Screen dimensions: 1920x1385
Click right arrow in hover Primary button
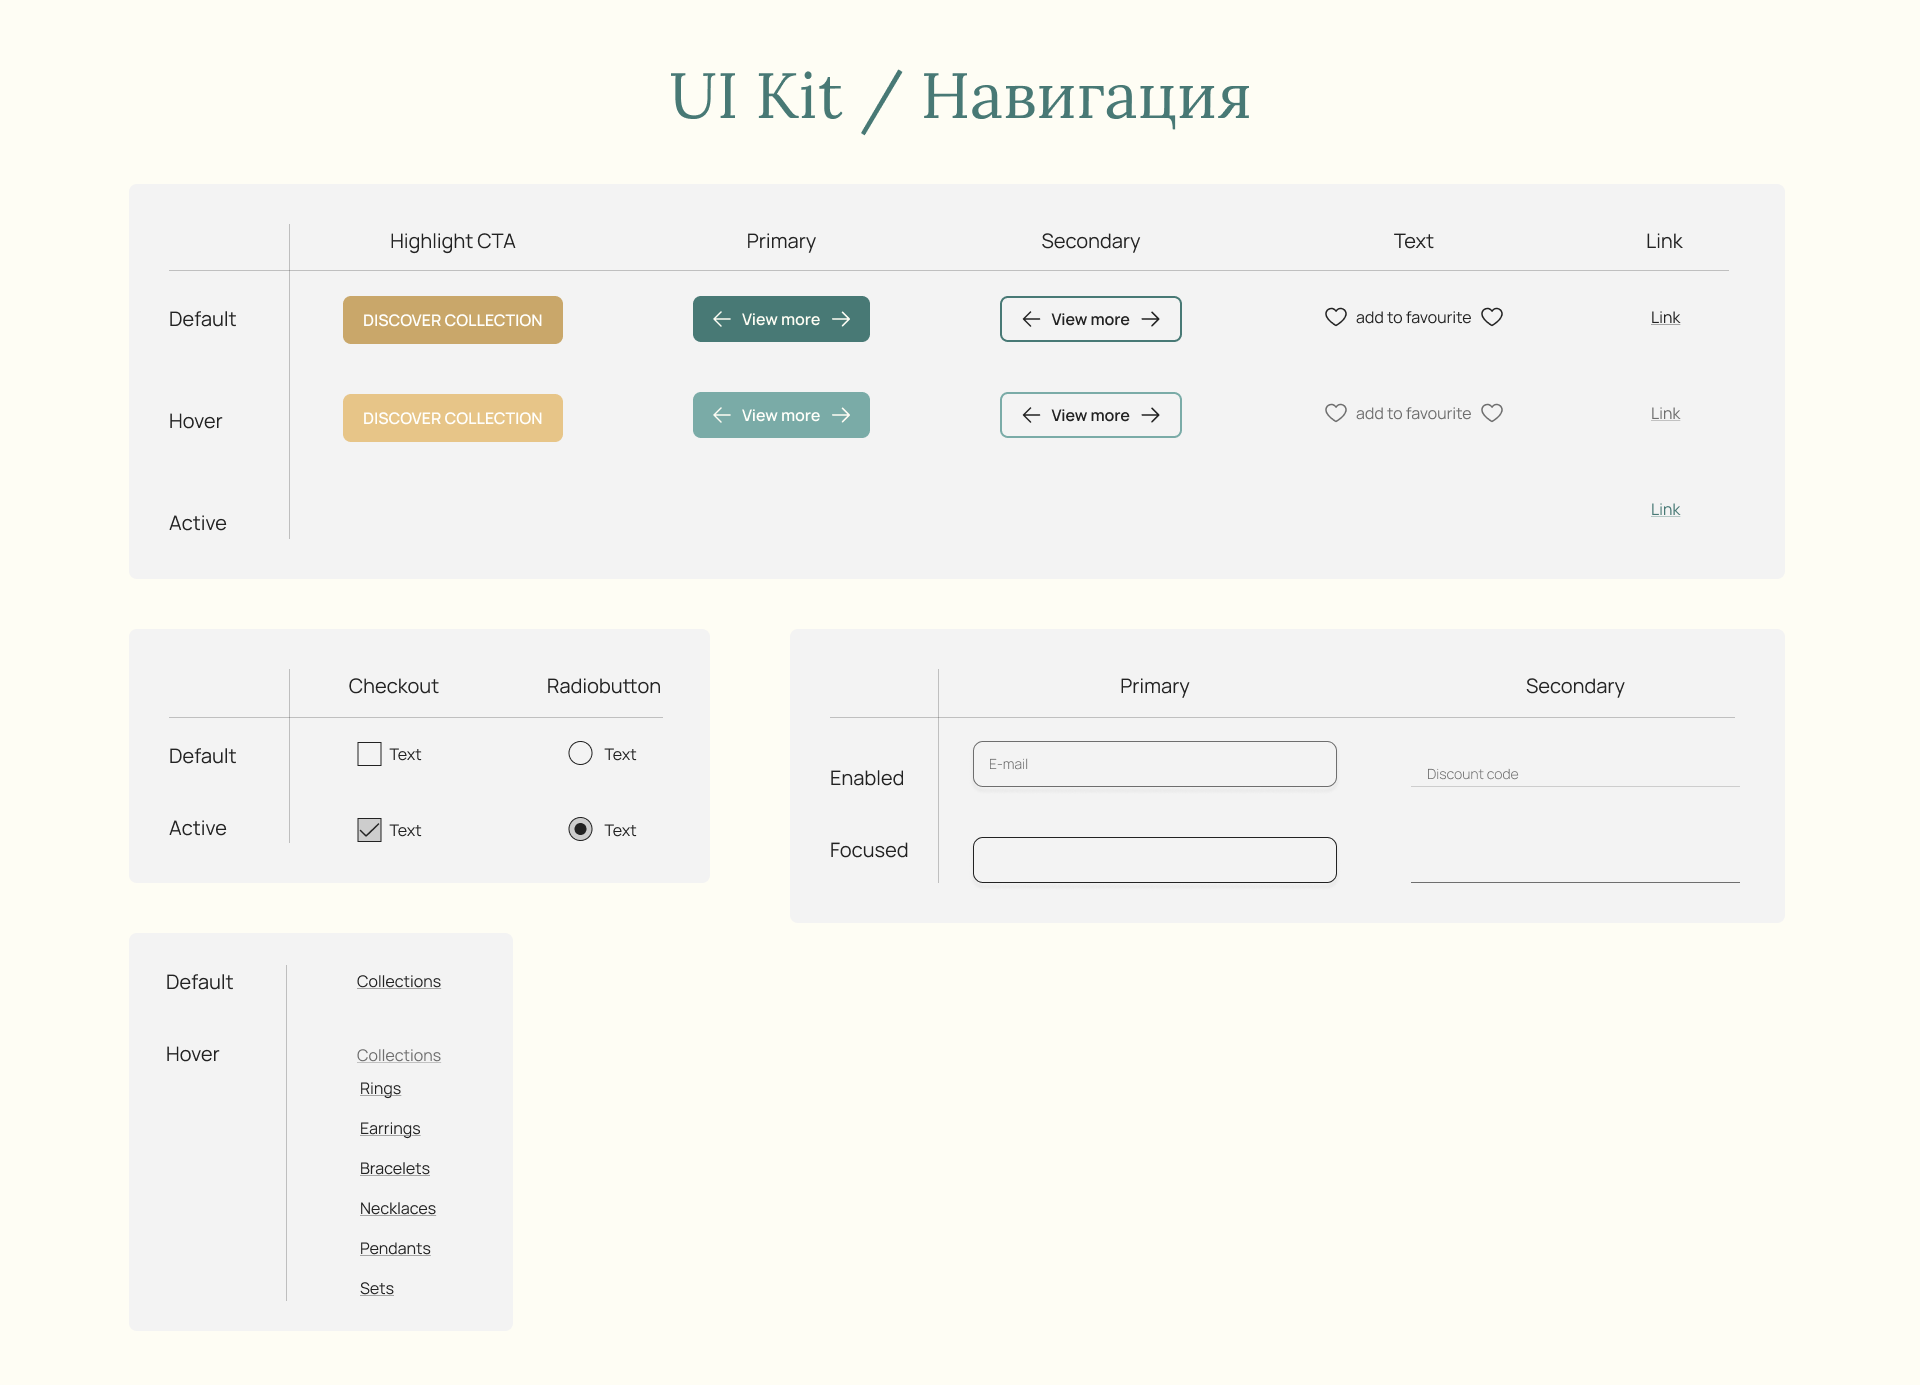click(x=841, y=415)
